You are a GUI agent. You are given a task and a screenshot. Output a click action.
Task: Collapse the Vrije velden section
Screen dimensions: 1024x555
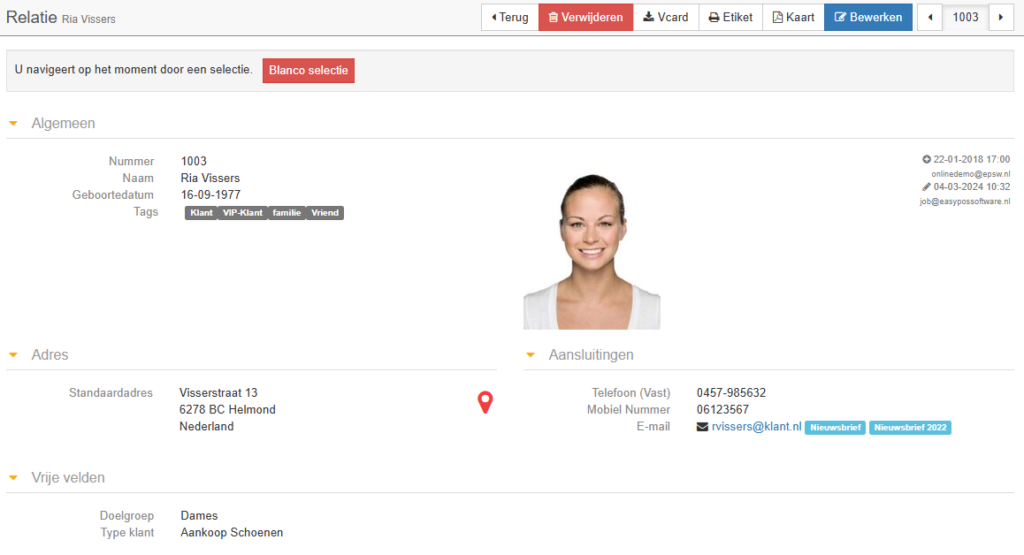tap(13, 478)
